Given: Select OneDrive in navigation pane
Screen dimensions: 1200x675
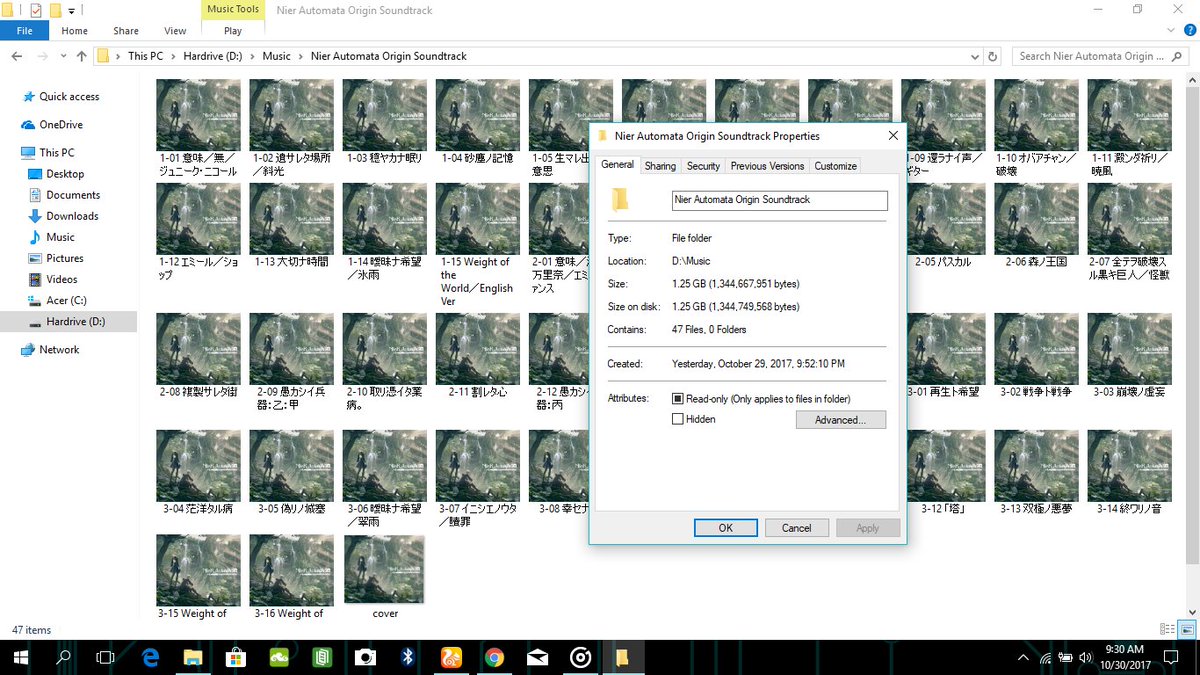Looking at the screenshot, I should 60,125.
